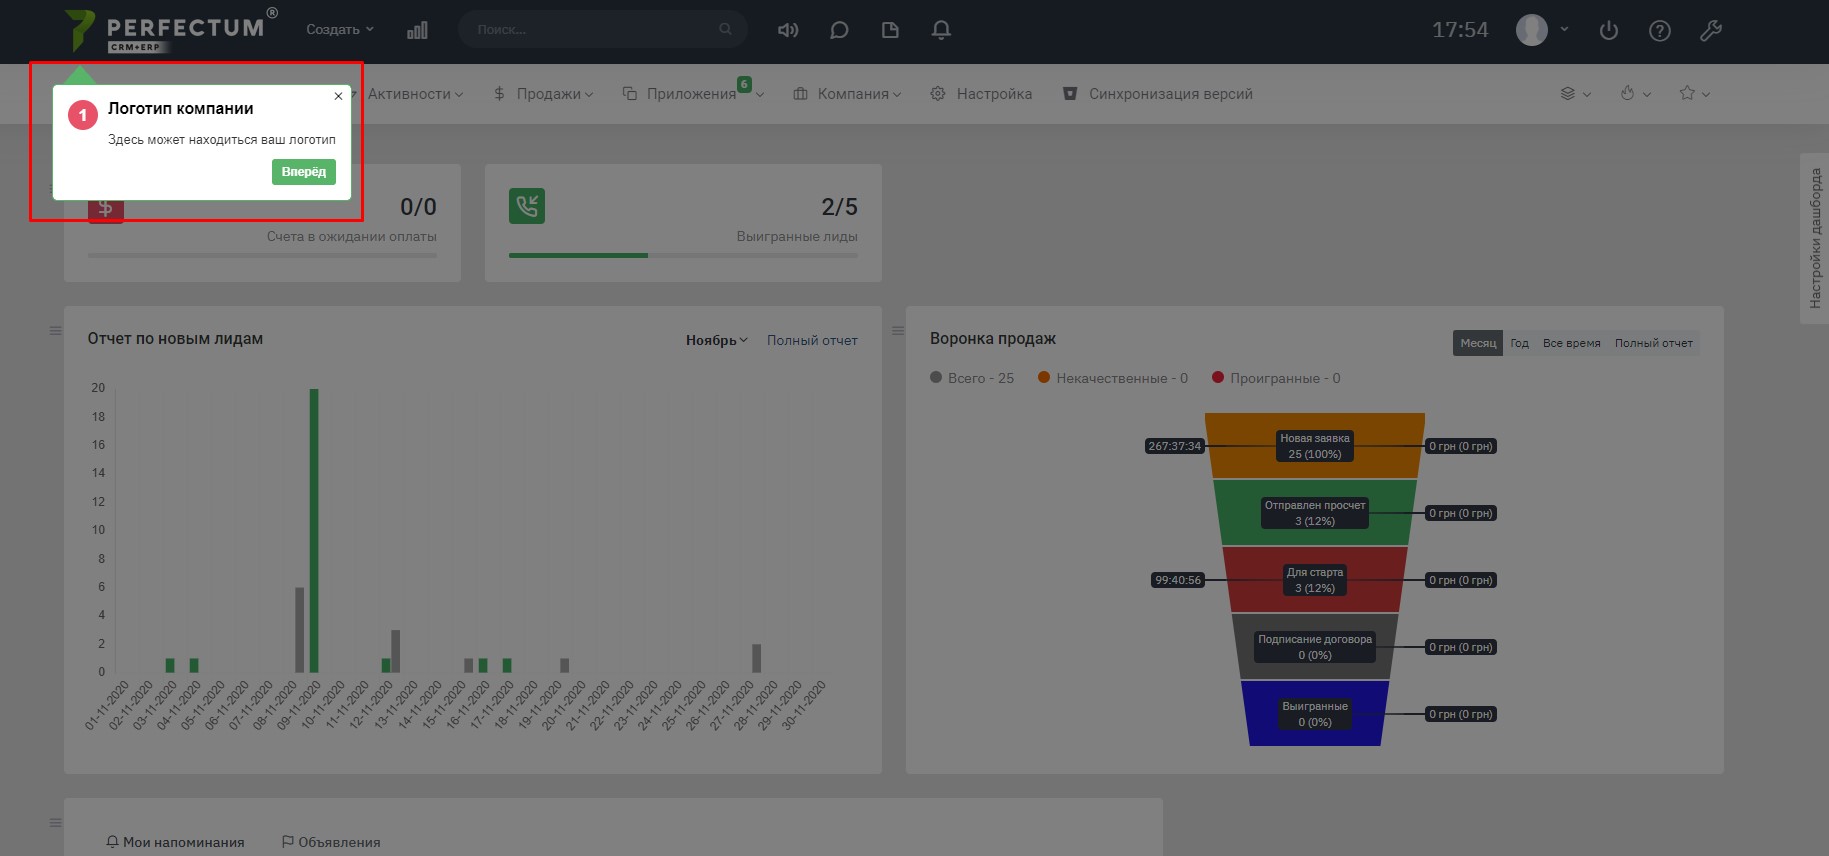The height and width of the screenshot is (856, 1829).
Task: Open the megaphone announcements icon
Action: [788, 30]
